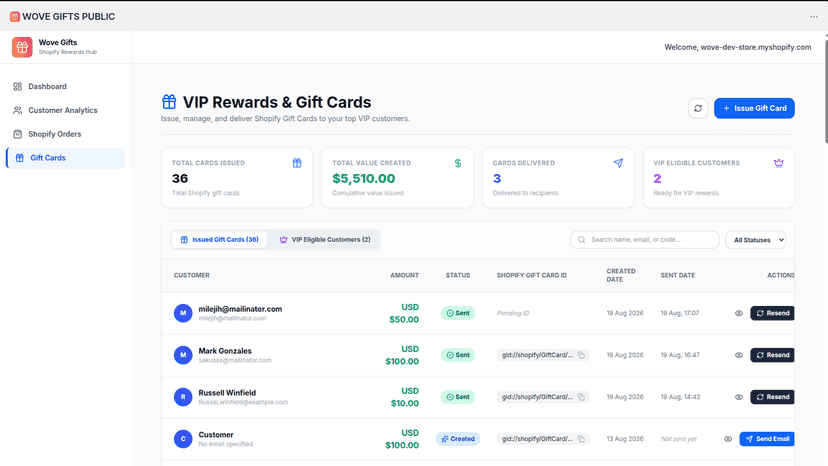Open the All Statuses dropdown
Image resolution: width=828 pixels, height=466 pixels.
[x=756, y=240]
